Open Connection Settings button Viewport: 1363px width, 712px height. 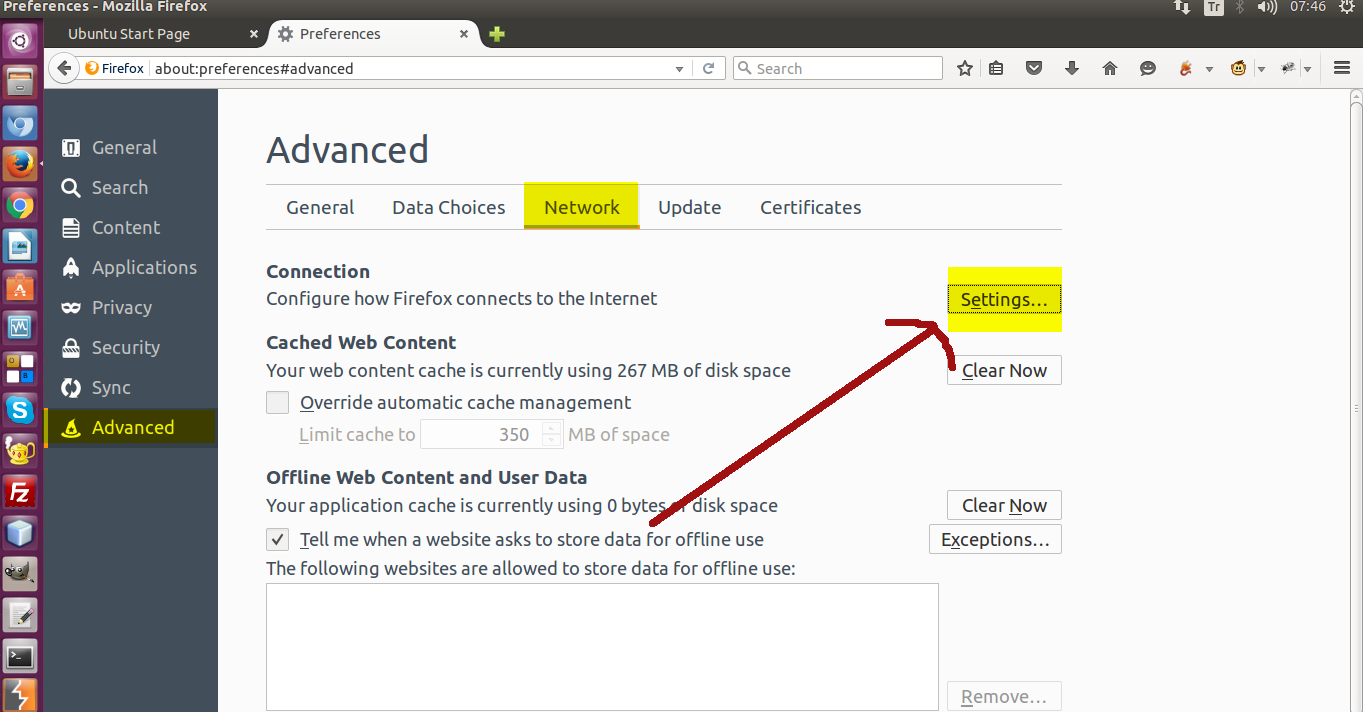click(x=1004, y=300)
